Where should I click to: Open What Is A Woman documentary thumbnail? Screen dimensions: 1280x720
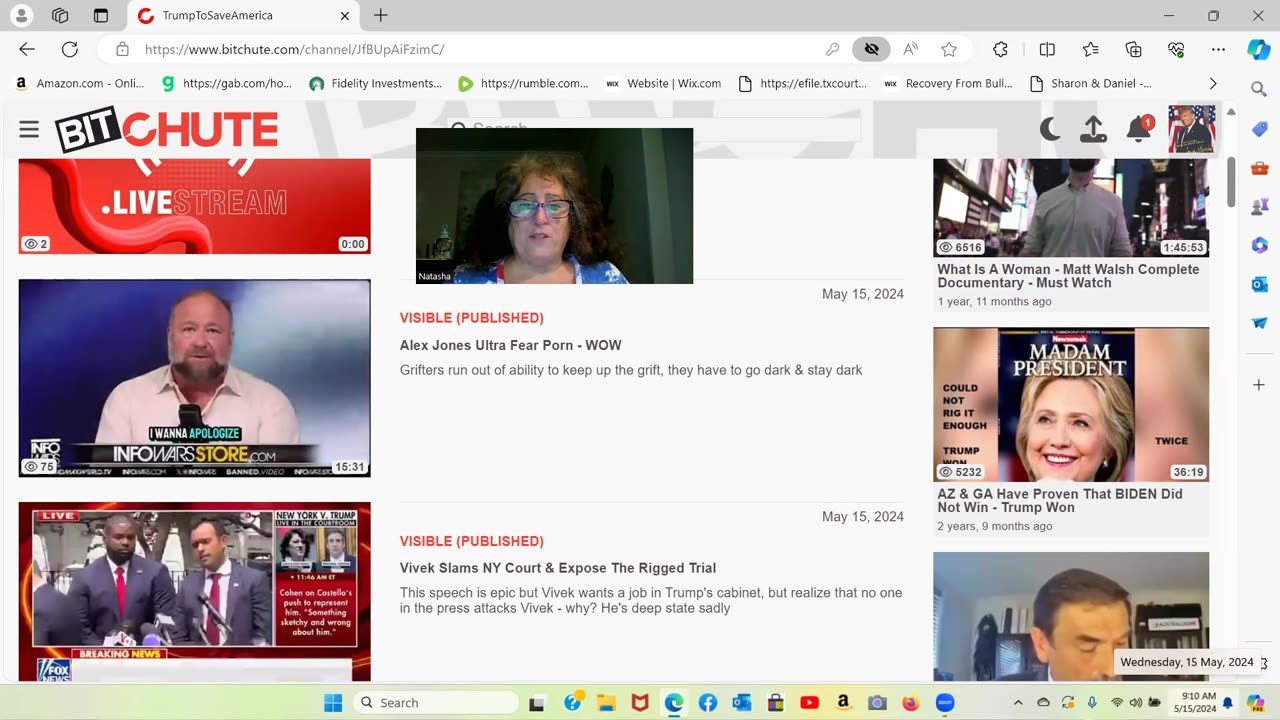pos(1071,207)
